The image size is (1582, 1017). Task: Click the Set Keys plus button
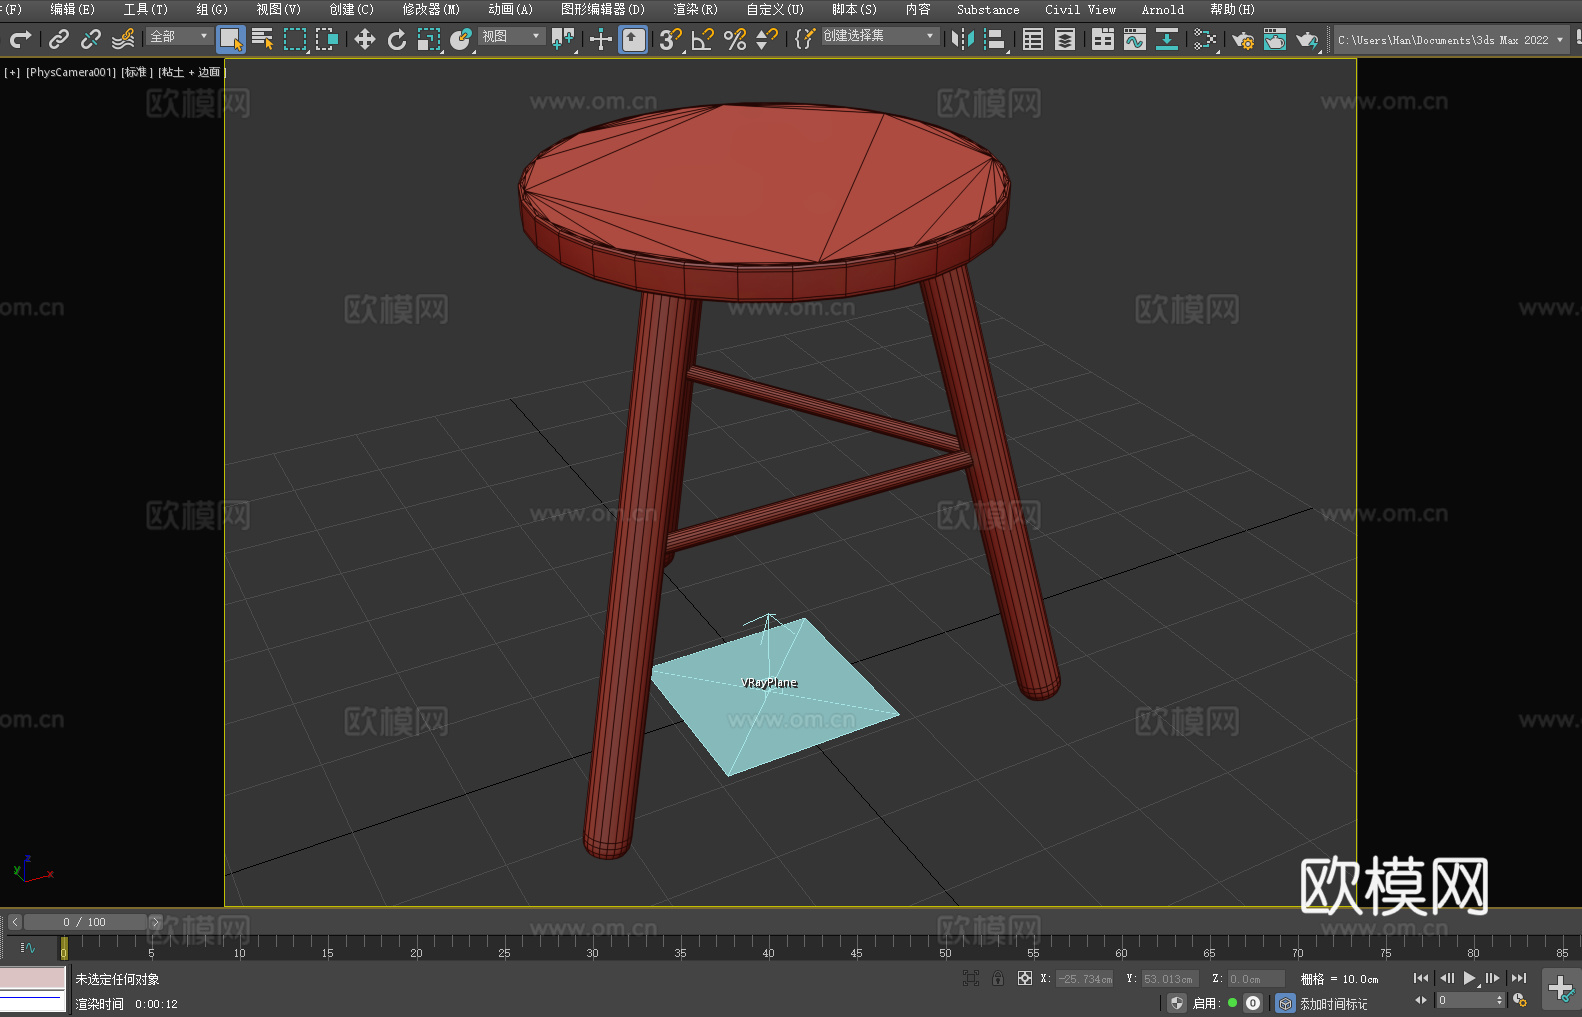point(1561,989)
